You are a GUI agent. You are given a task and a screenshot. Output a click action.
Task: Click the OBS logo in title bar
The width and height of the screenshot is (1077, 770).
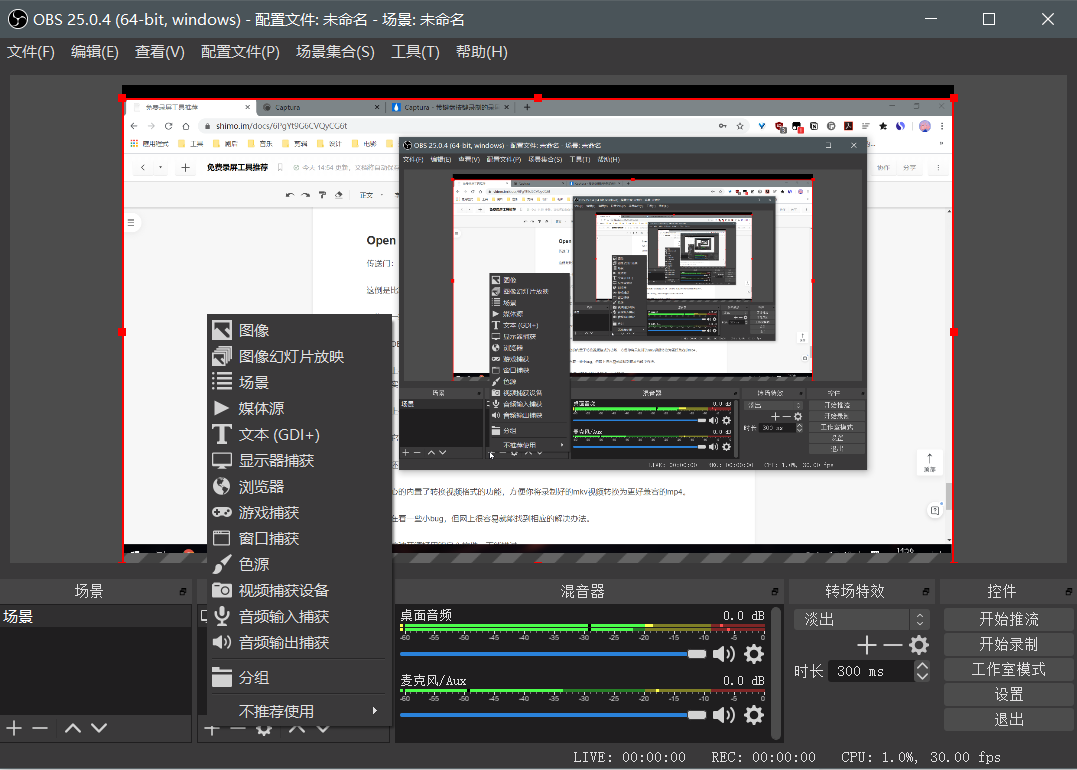coord(18,19)
